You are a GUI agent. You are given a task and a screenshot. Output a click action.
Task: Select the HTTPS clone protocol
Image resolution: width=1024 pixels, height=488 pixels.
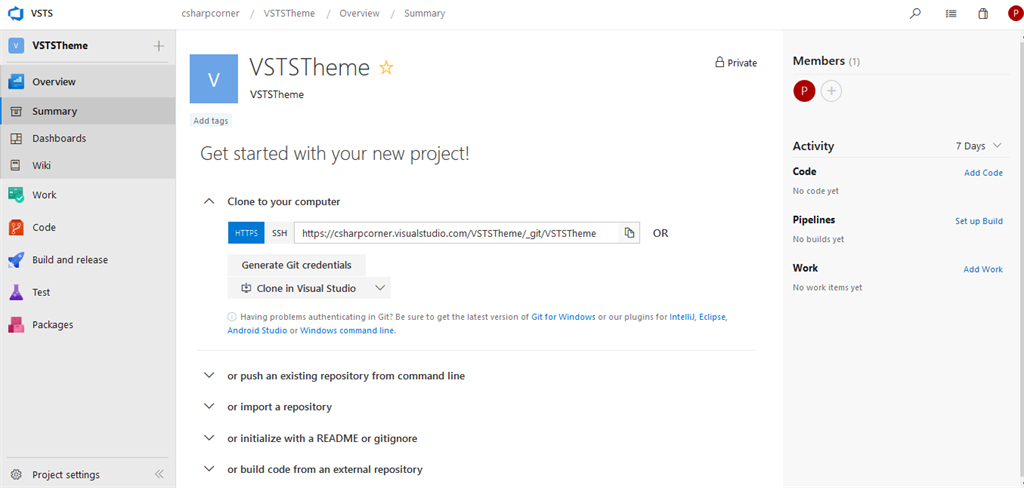click(246, 233)
